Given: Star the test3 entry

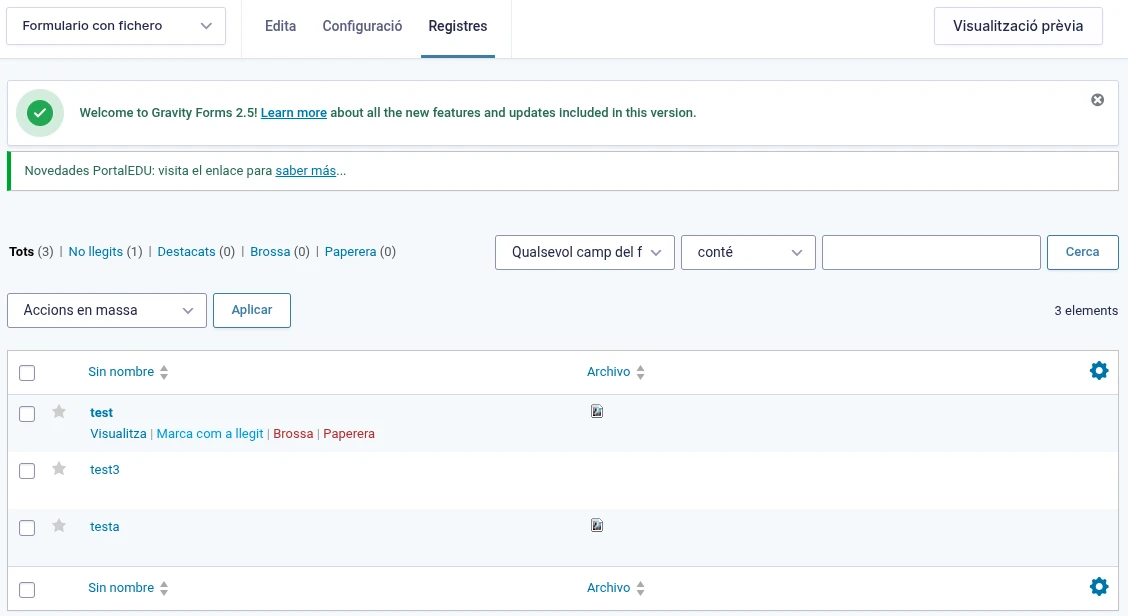Looking at the screenshot, I should tap(59, 469).
